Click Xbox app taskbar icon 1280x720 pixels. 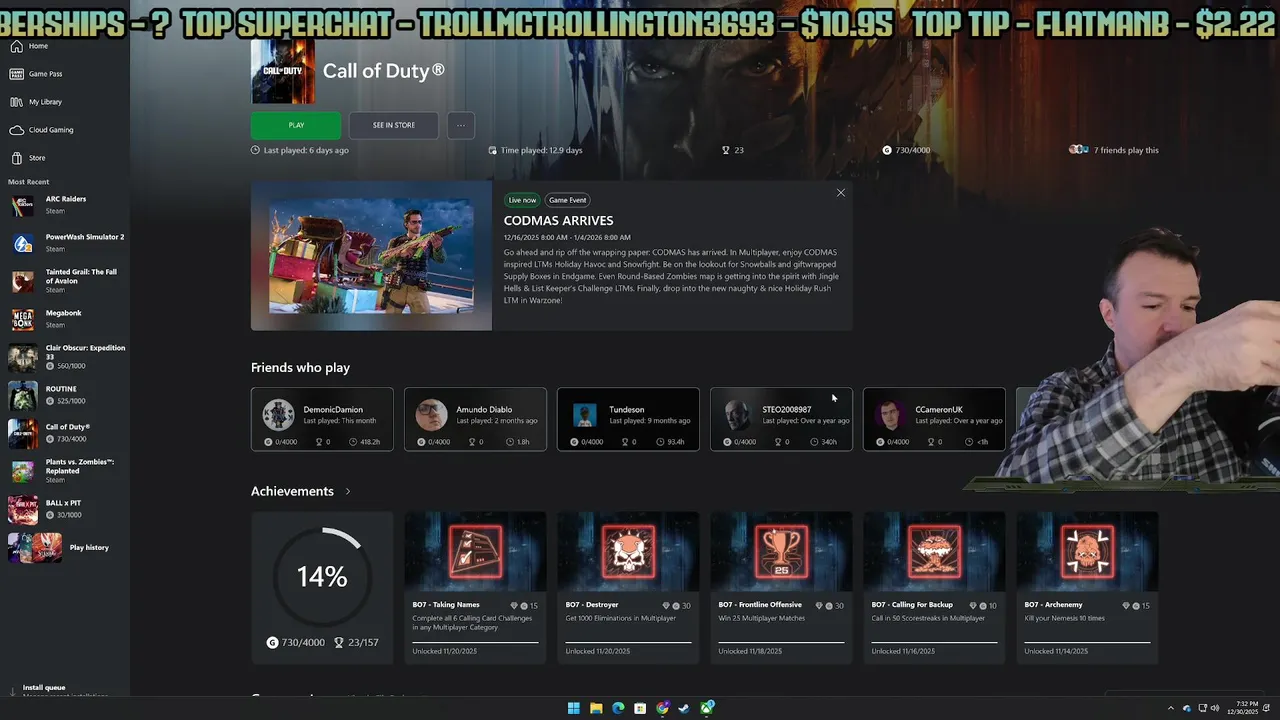pyautogui.click(x=707, y=708)
